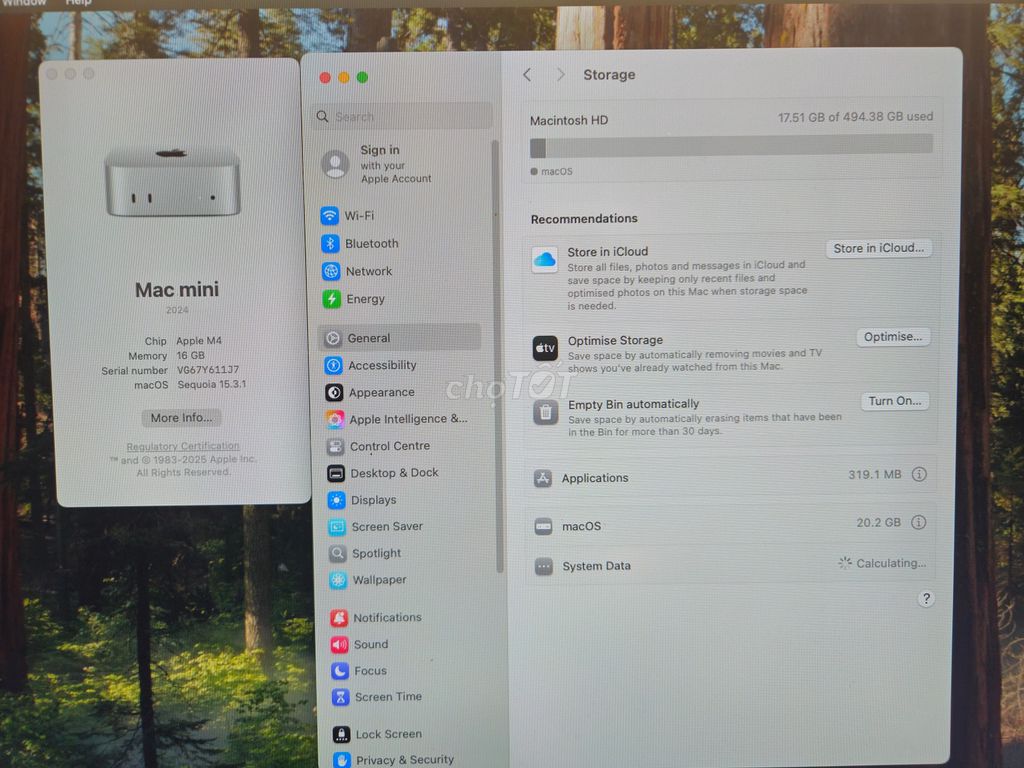This screenshot has height=768, width=1024.
Task: Click the macOS legend label under storage bar
Action: point(556,171)
